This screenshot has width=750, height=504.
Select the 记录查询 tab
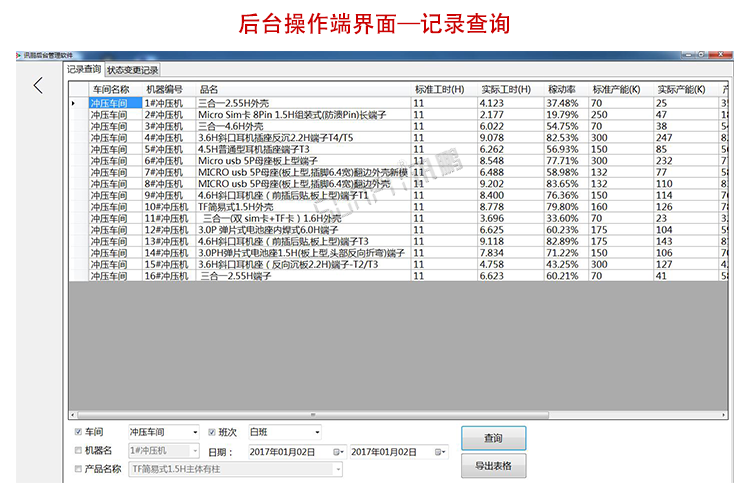[x=84, y=70]
